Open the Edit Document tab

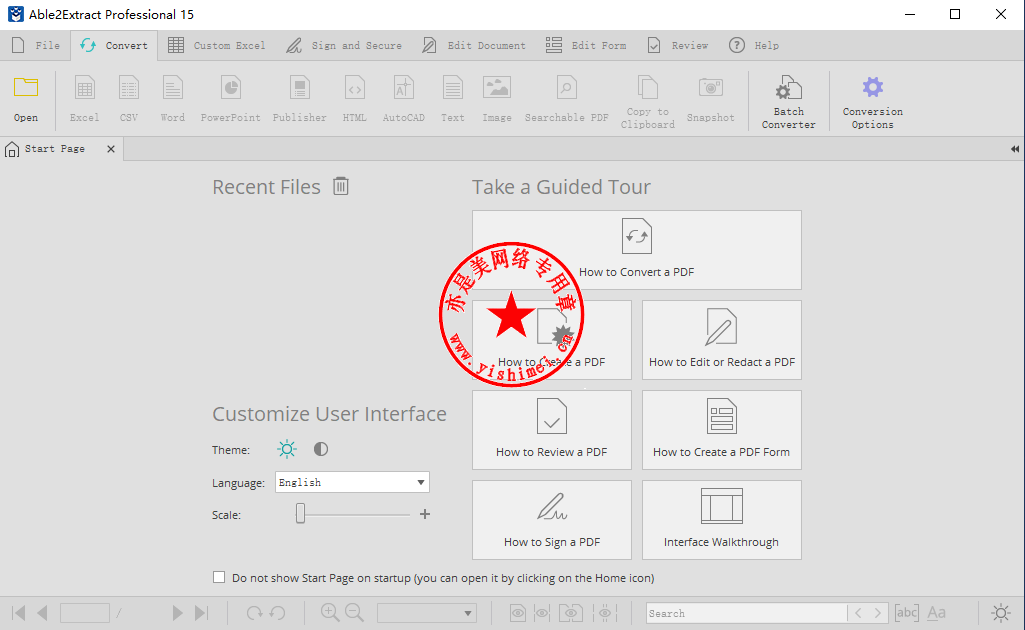pos(474,45)
